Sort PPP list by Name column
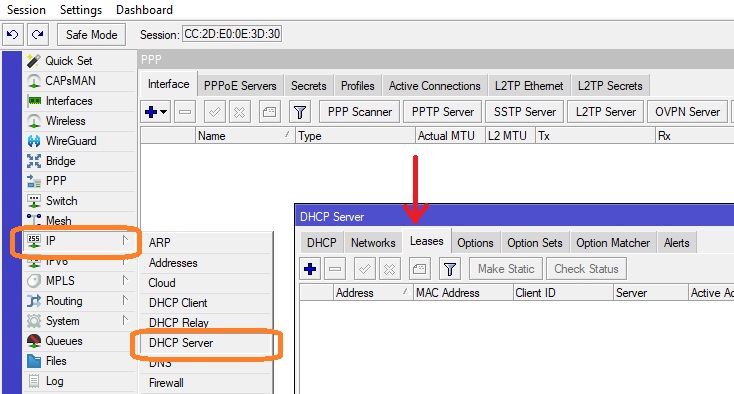Image resolution: width=734 pixels, height=394 pixels. pos(244,136)
